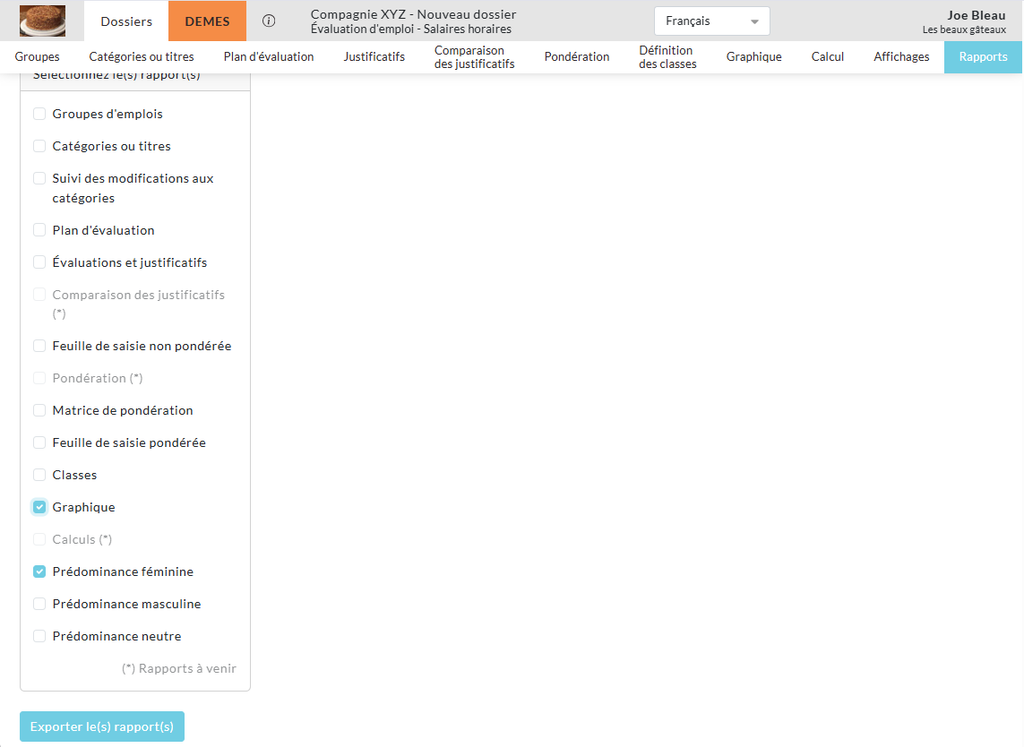This screenshot has width=1024, height=747.
Task: Enable Feuille de saisie non pondérée checkbox
Action: pos(40,346)
